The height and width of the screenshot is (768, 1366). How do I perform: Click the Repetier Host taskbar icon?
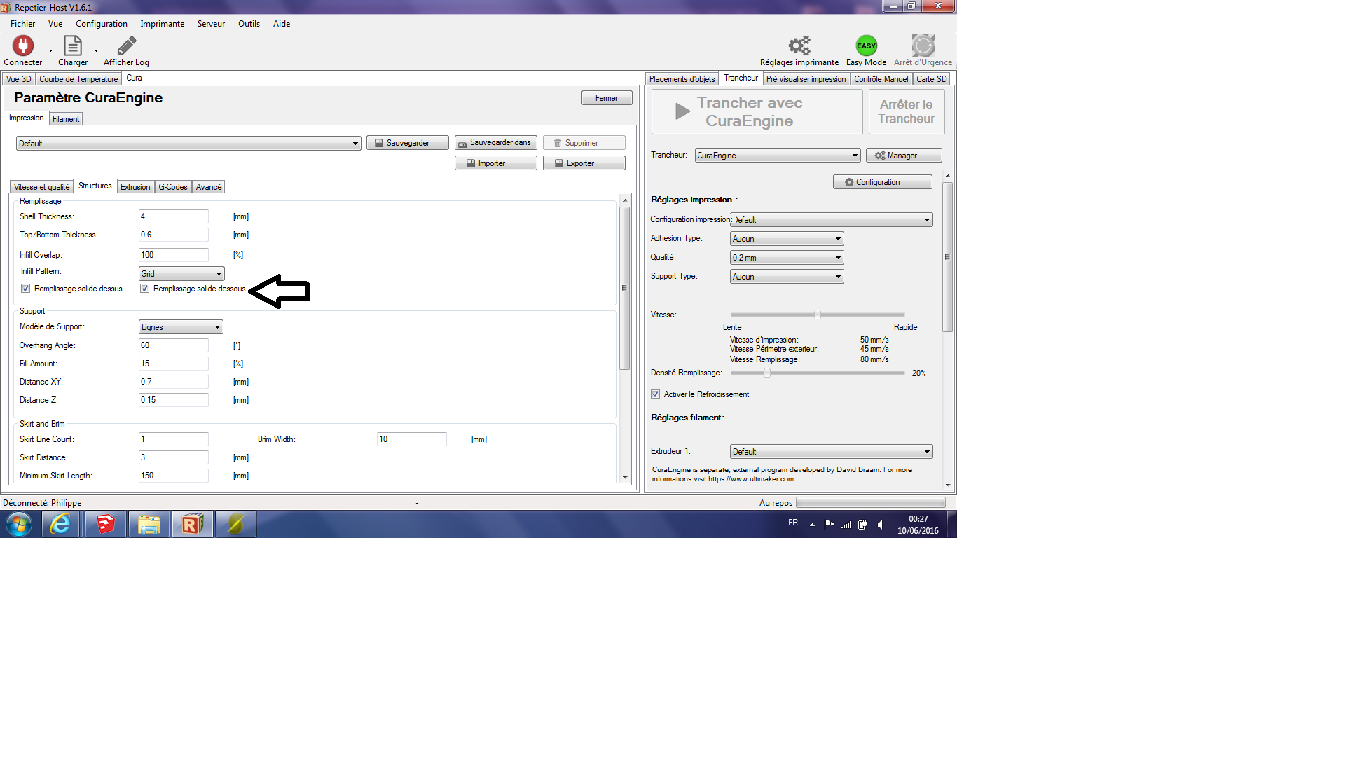(192, 524)
